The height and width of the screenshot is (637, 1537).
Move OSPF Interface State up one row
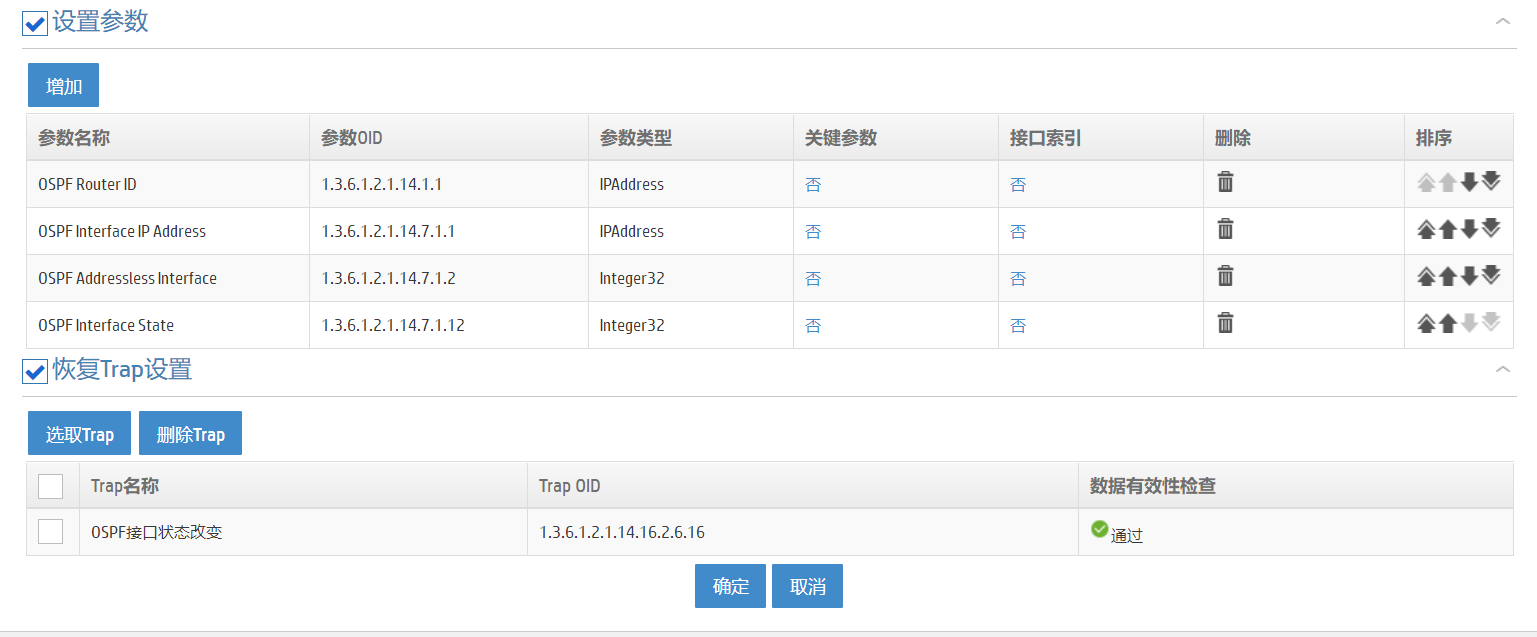coord(1447,323)
